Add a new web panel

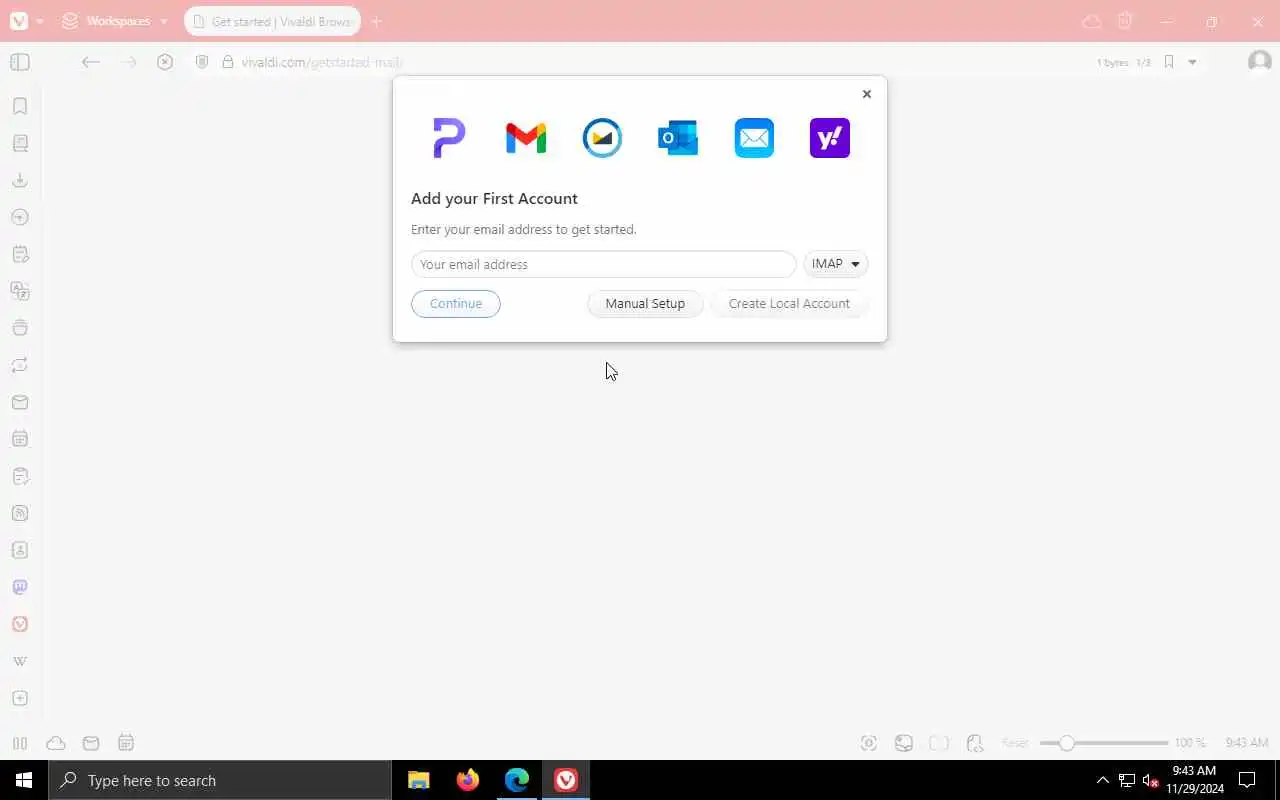pyautogui.click(x=20, y=698)
